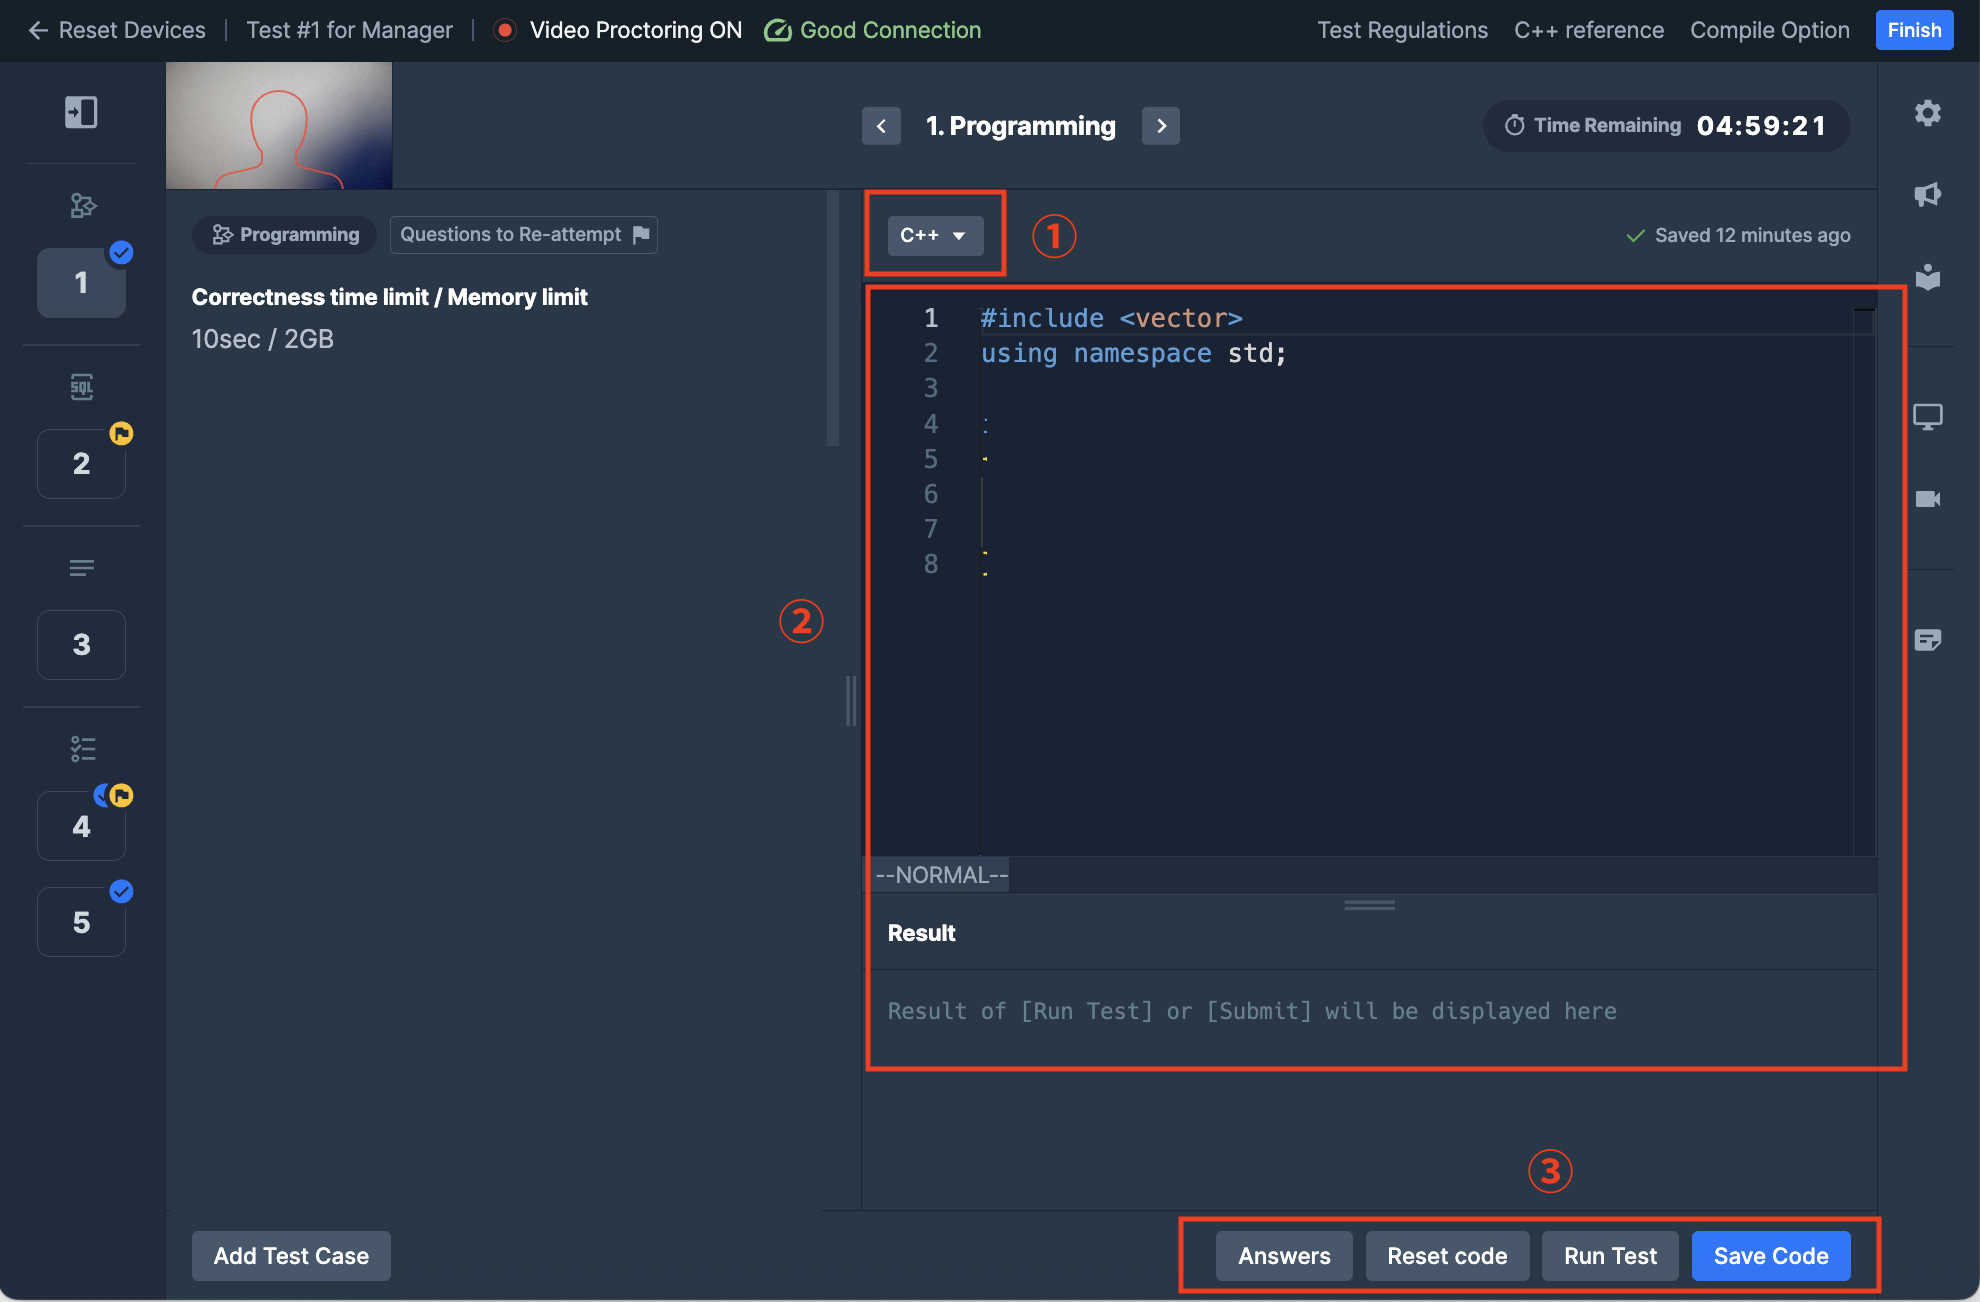Open settings gear icon
This screenshot has width=1980, height=1302.
1927,113
